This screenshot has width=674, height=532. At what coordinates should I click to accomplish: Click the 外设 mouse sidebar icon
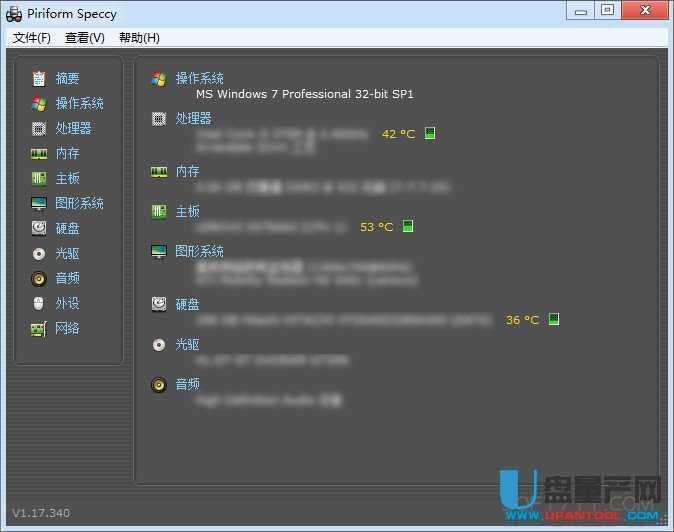pos(39,303)
